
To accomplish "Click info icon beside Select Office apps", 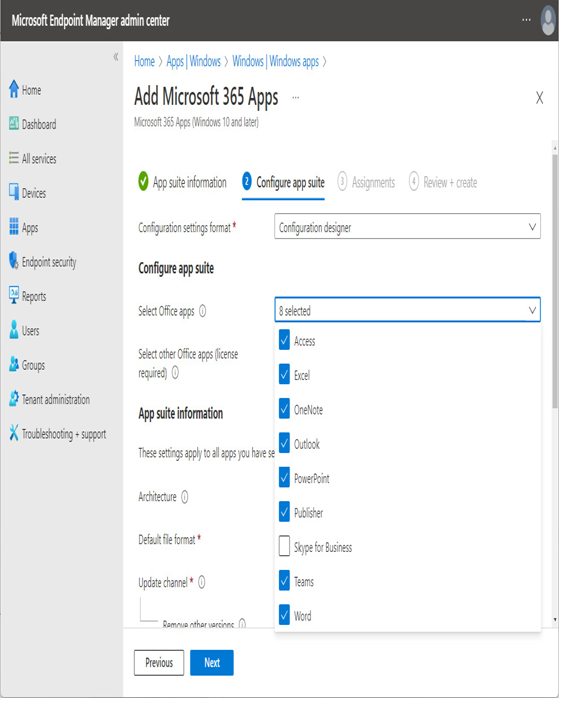I will click(203, 312).
